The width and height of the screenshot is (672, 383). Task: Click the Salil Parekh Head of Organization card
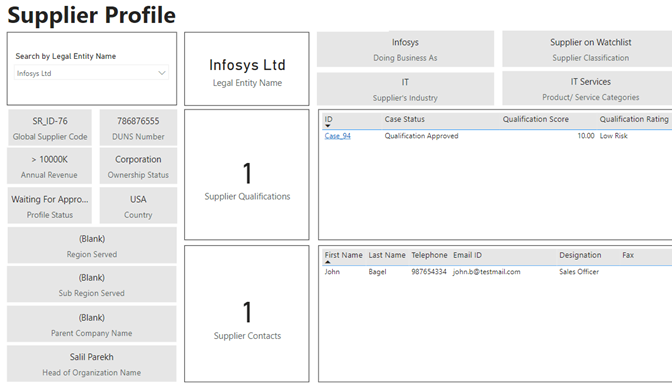[x=92, y=364]
